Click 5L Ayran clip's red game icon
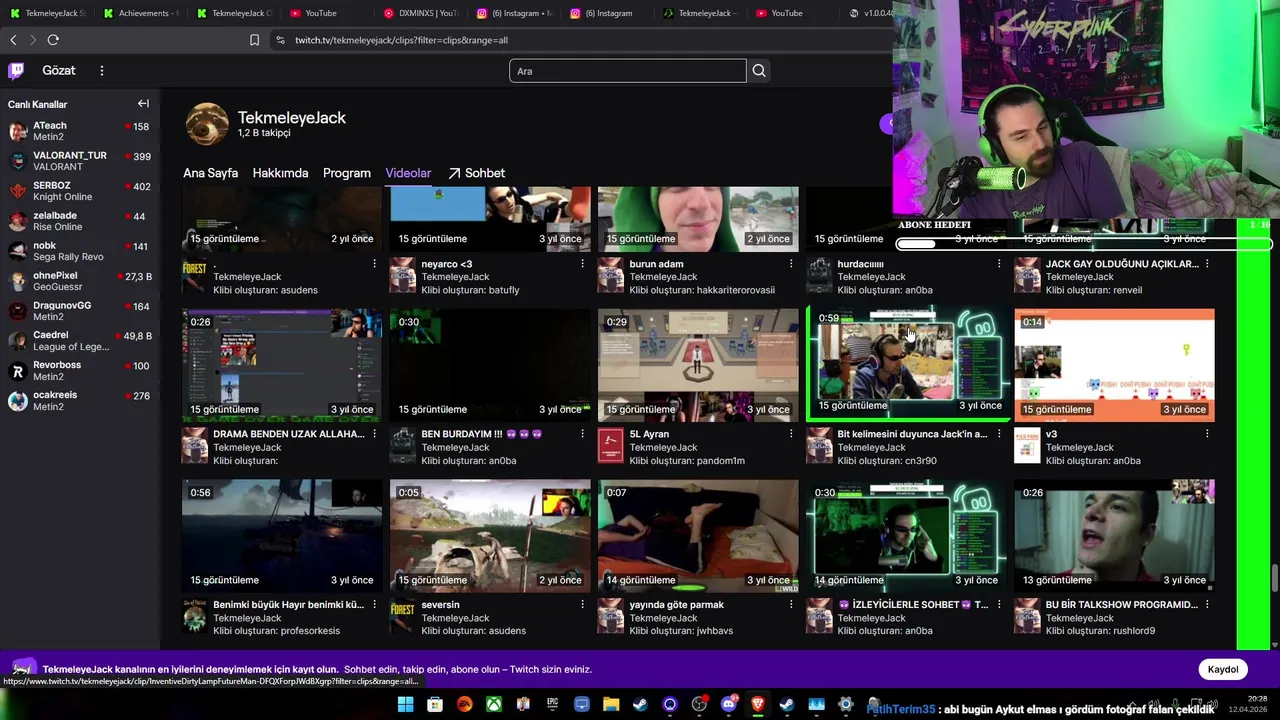The height and width of the screenshot is (720, 1280). click(x=610, y=445)
